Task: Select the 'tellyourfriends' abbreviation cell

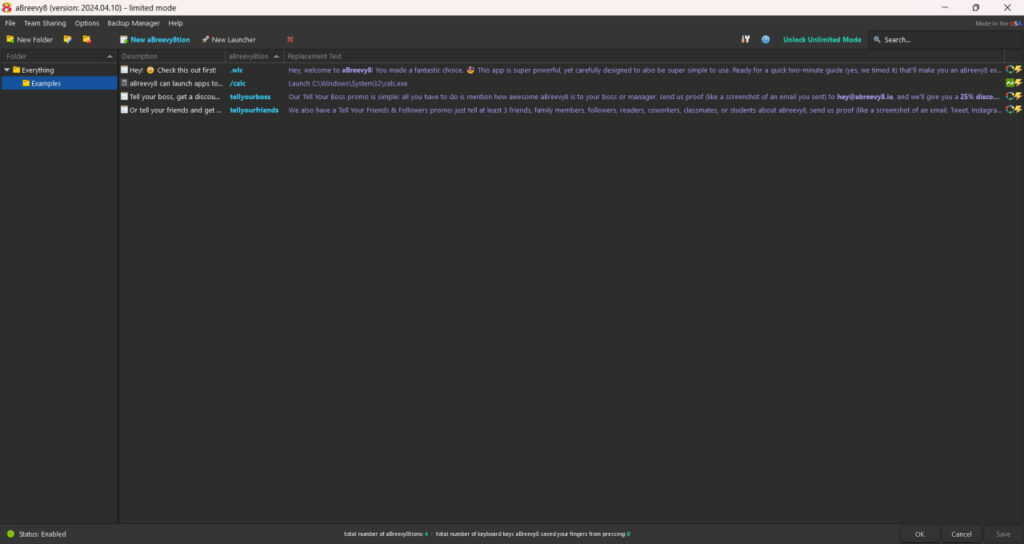Action: (254, 110)
